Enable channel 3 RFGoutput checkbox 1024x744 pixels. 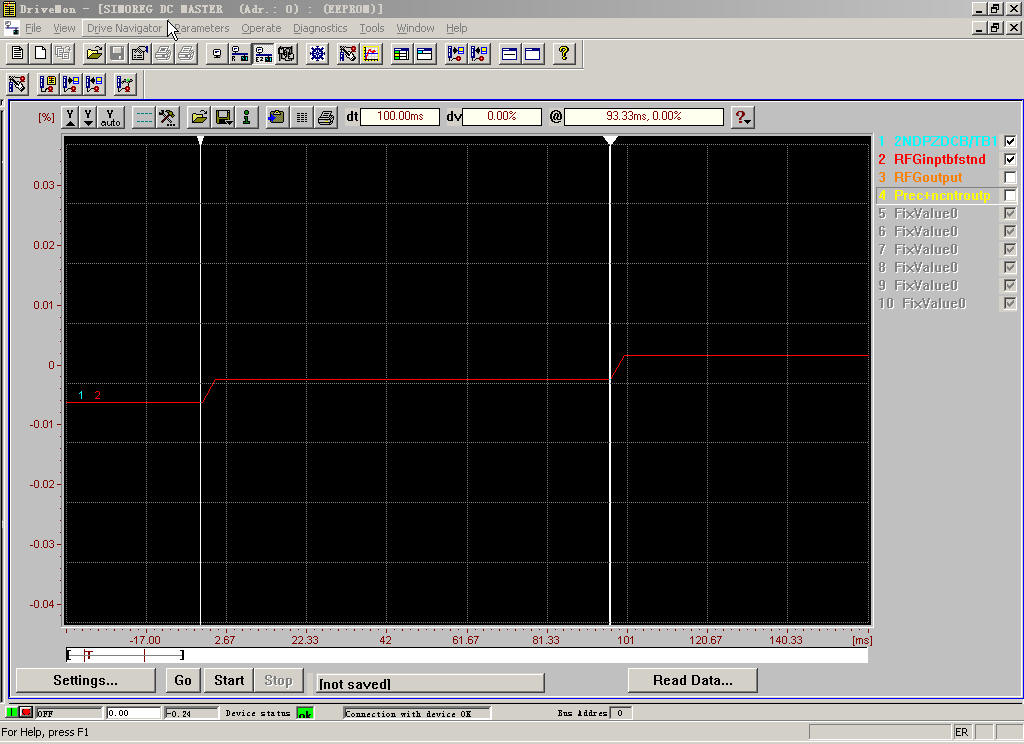[1010, 177]
